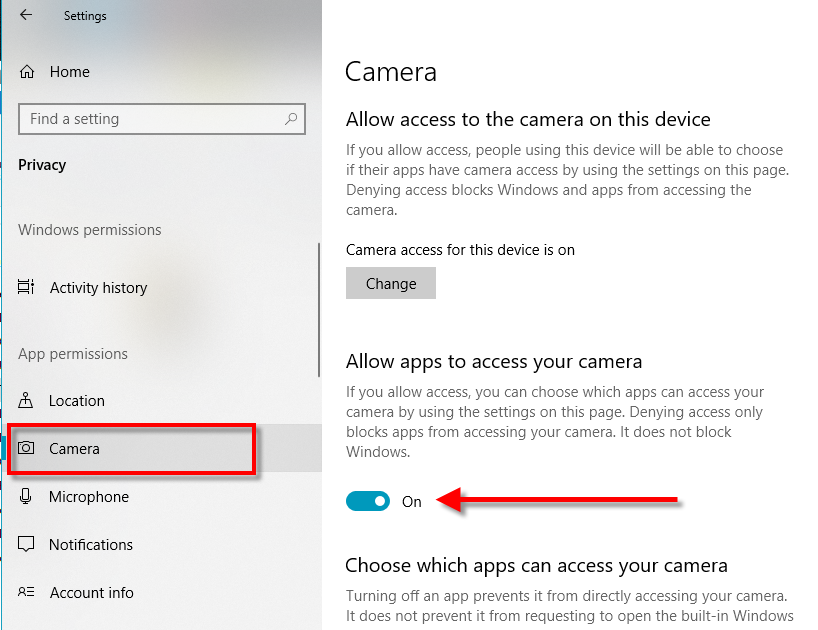Open the Activity history settings page
This screenshot has height=630, width=818.
pyautogui.click(x=98, y=288)
